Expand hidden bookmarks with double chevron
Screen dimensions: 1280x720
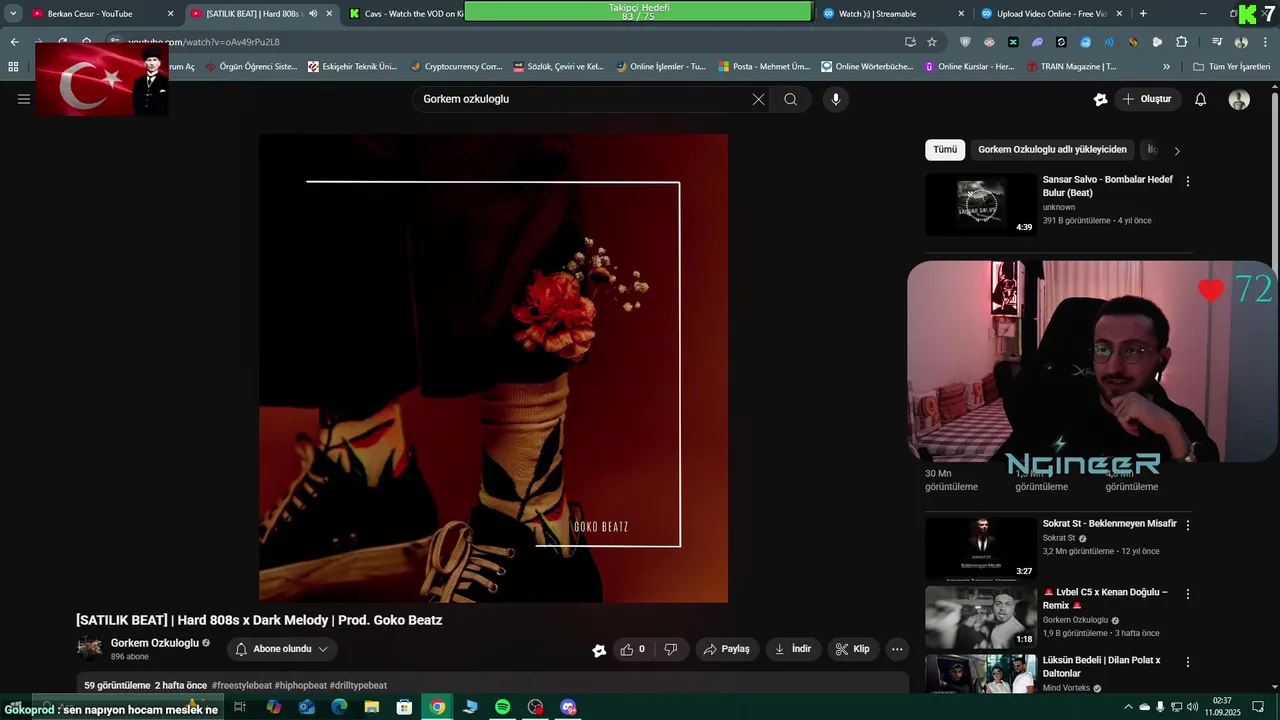(x=1166, y=67)
